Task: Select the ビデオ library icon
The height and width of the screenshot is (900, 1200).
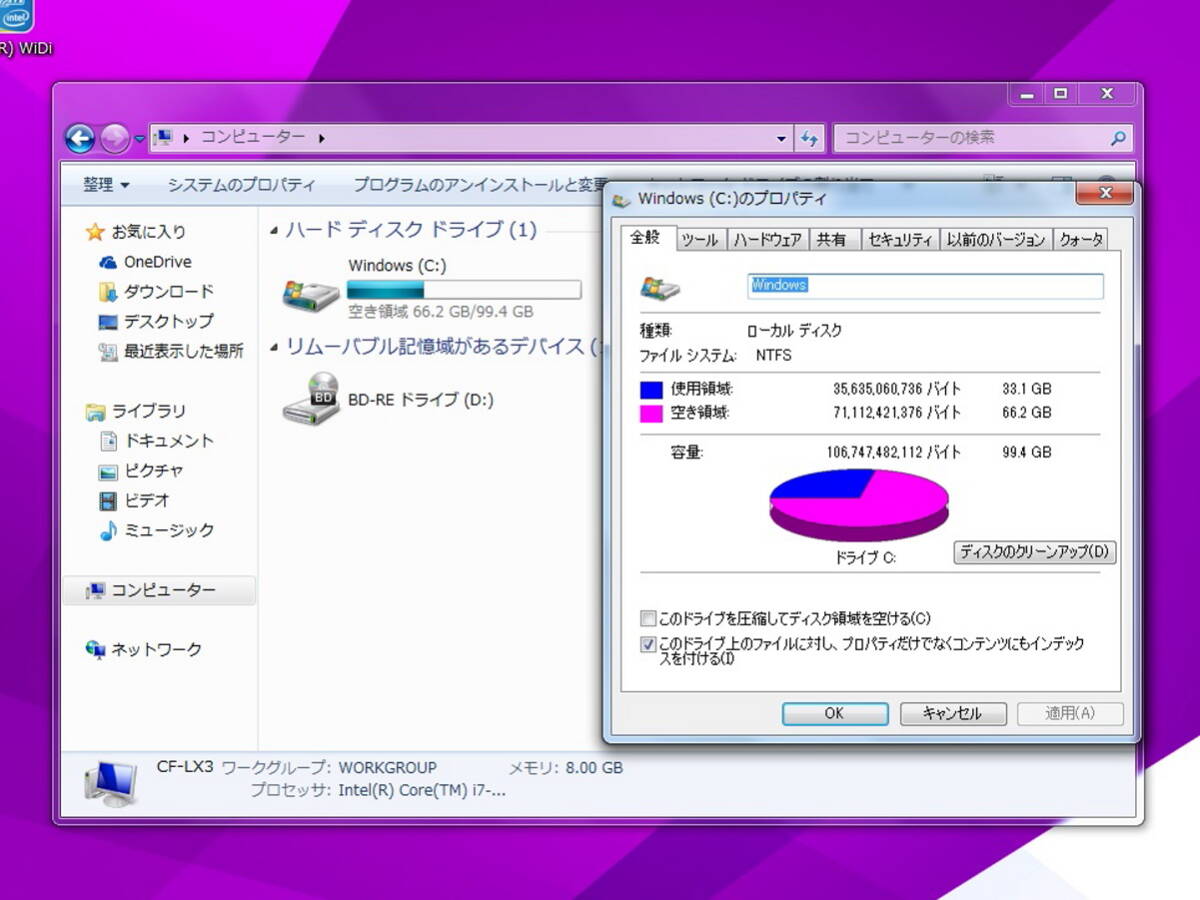Action: click(x=108, y=501)
